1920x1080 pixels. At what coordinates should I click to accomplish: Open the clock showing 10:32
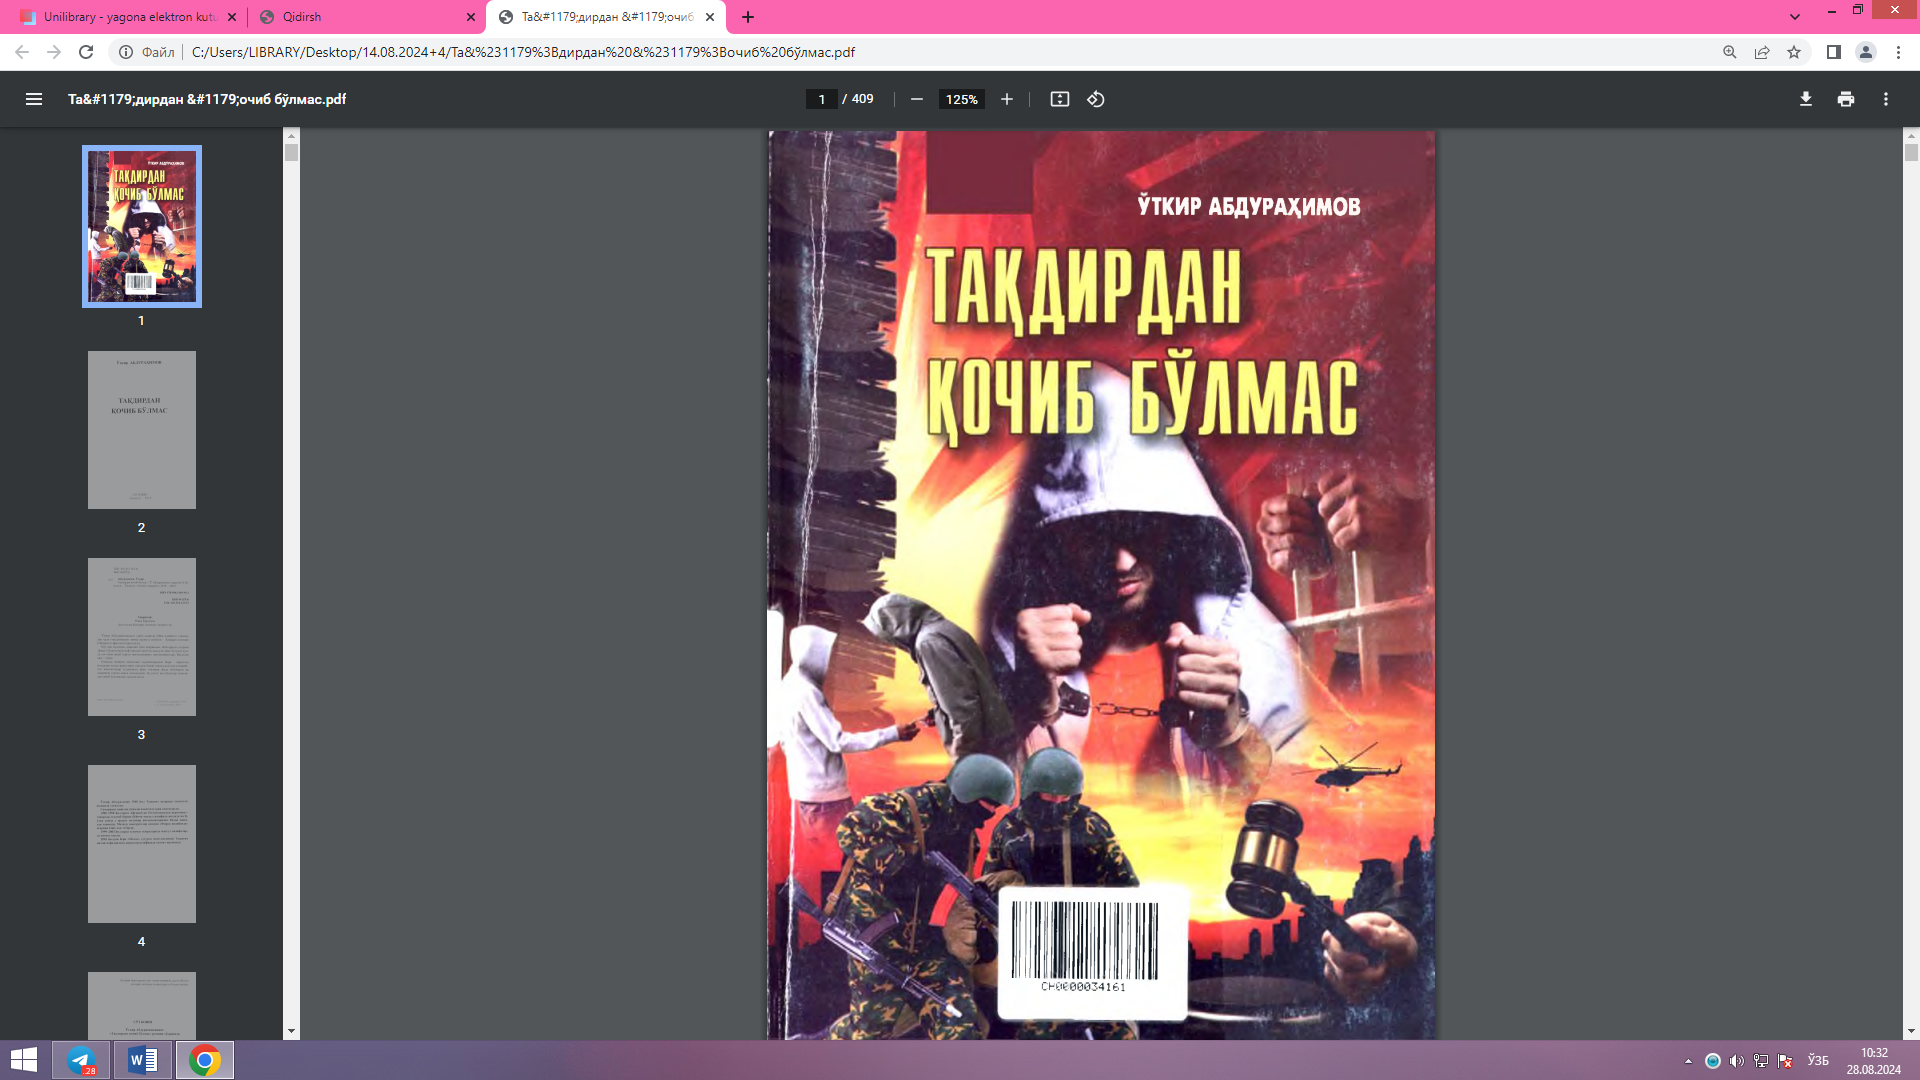pos(1874,1061)
